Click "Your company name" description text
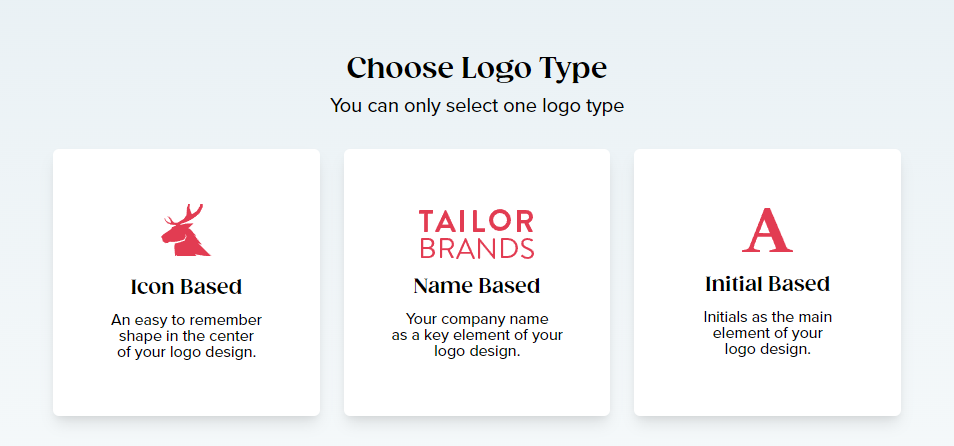954x446 pixels. tap(477, 320)
